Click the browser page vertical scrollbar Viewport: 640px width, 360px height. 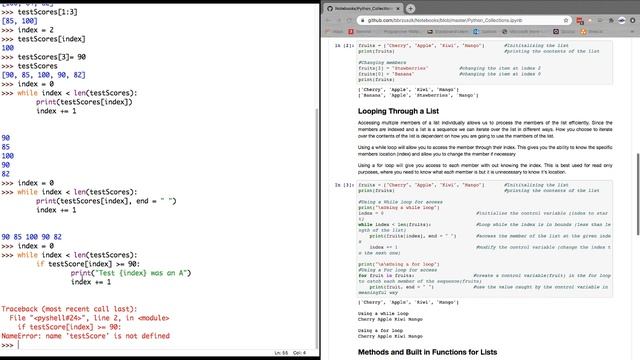coord(638,194)
